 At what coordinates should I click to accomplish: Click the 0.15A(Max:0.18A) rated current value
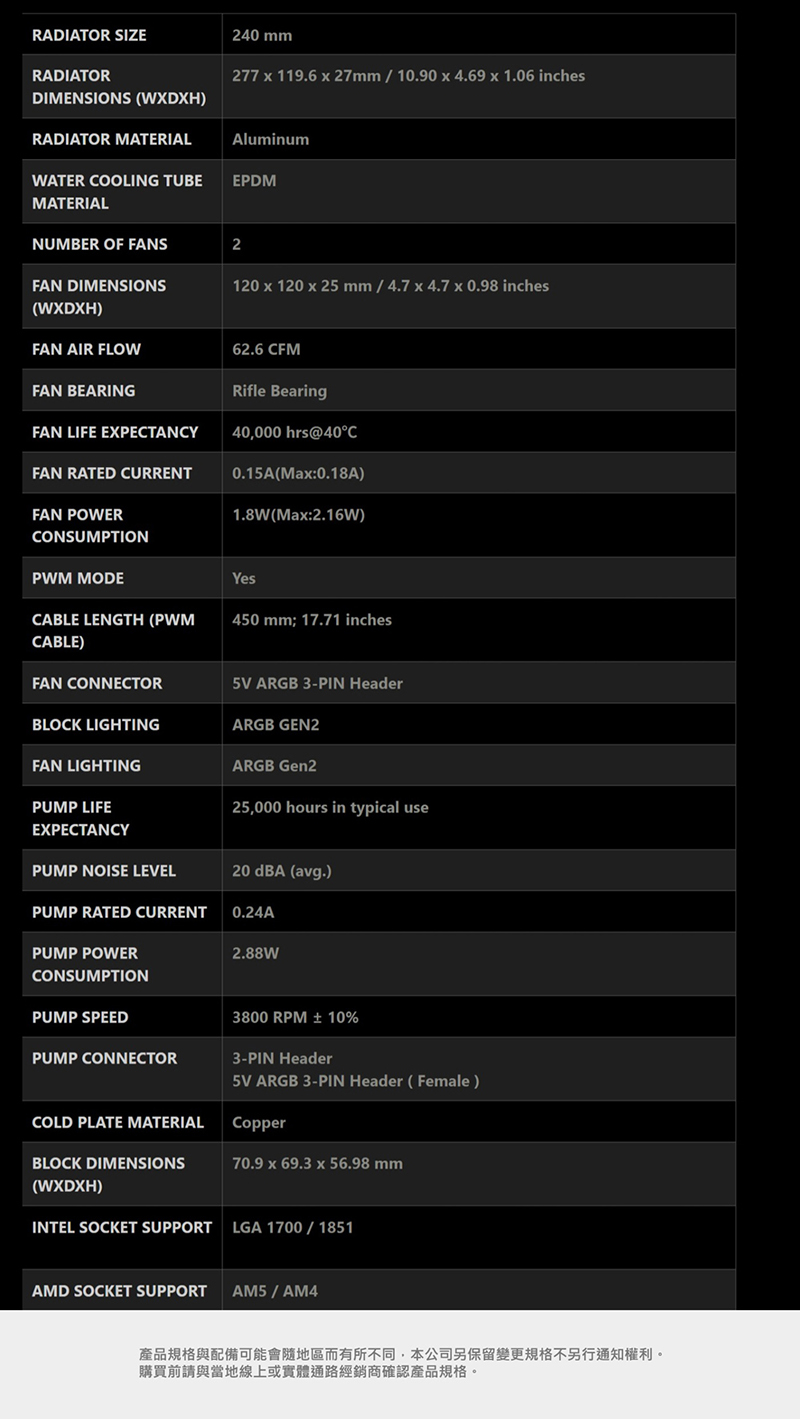(x=298, y=473)
